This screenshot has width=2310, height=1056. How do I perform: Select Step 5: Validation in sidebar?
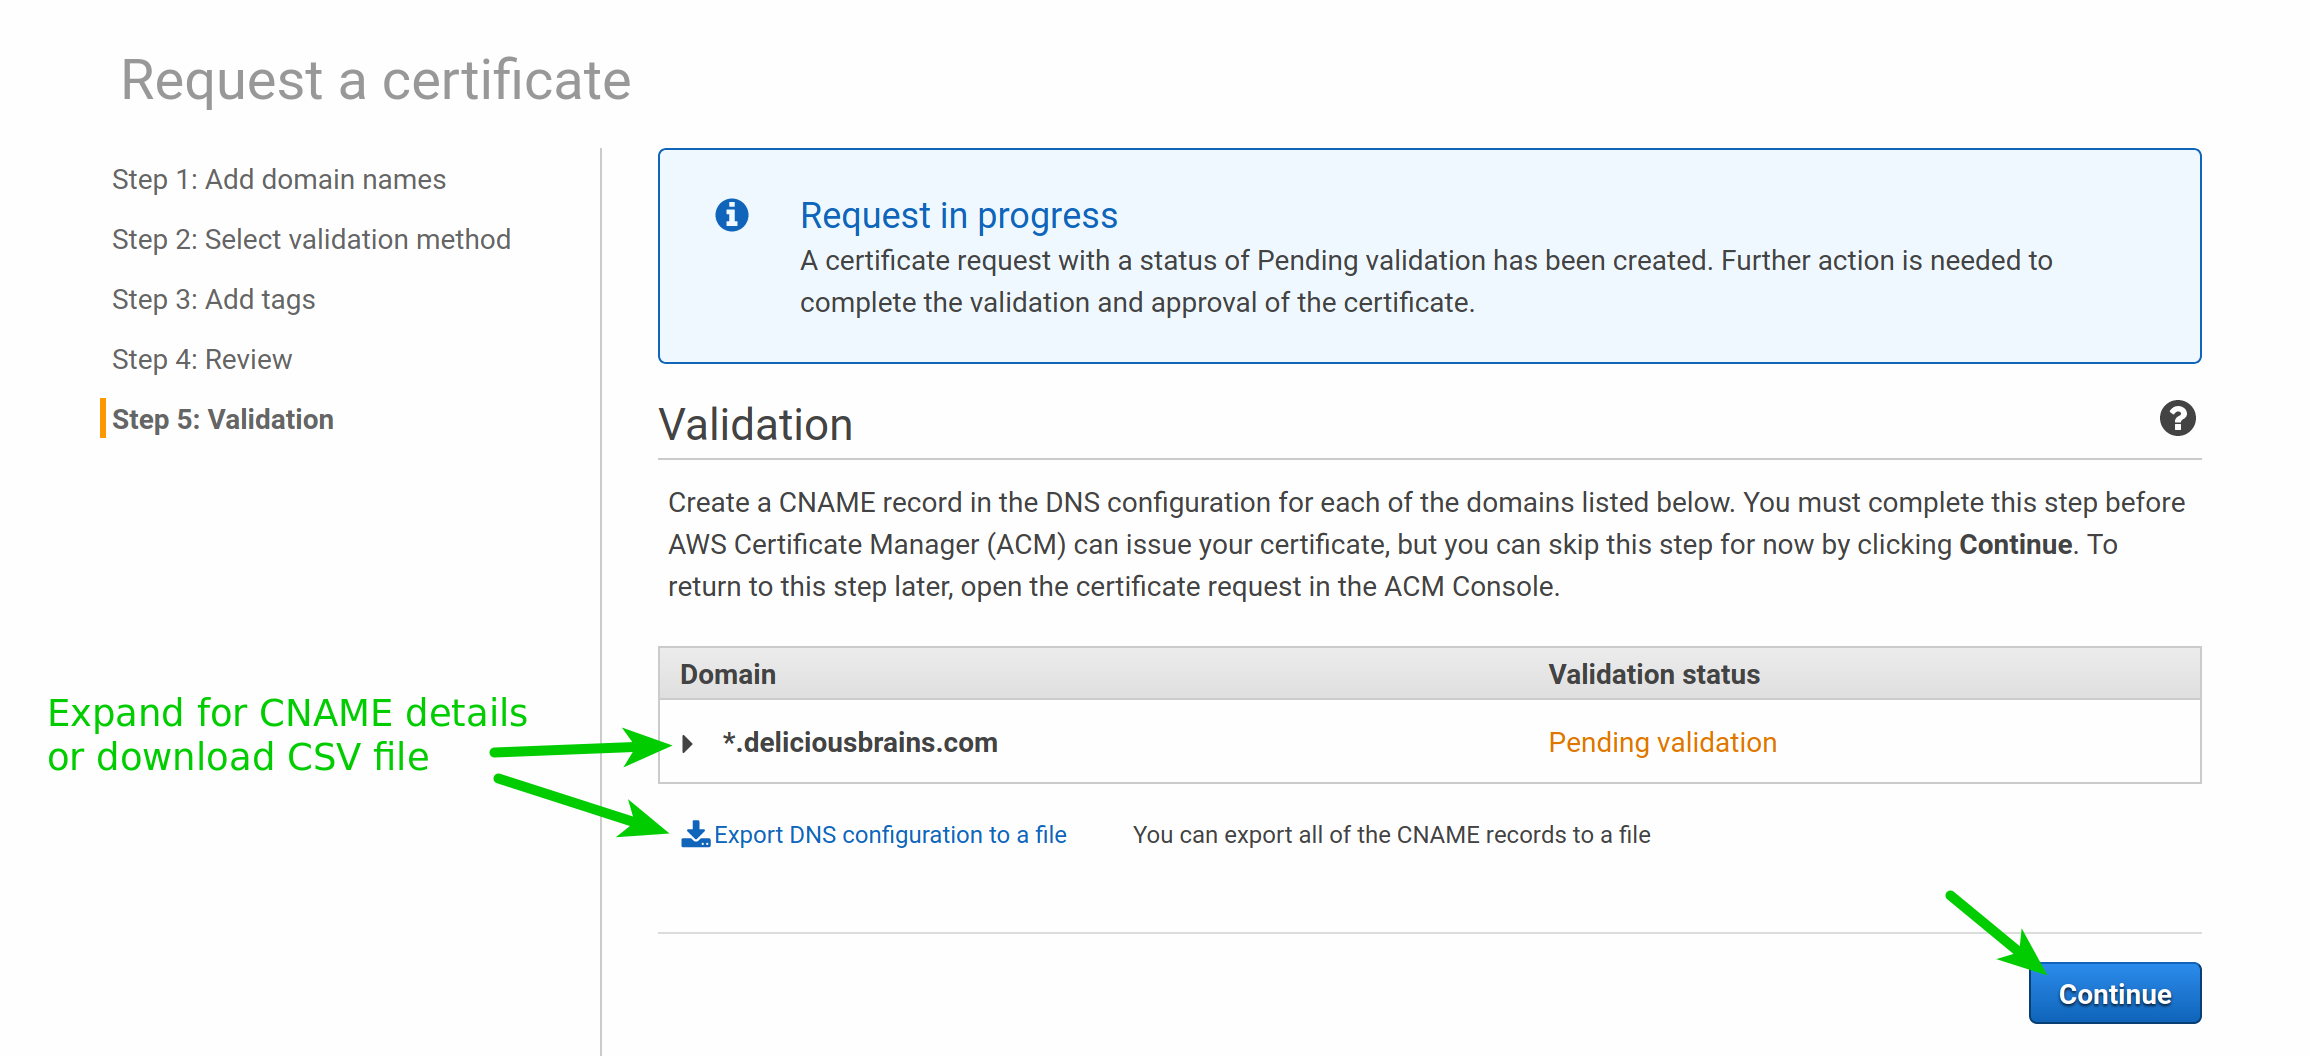pyautogui.click(x=223, y=419)
